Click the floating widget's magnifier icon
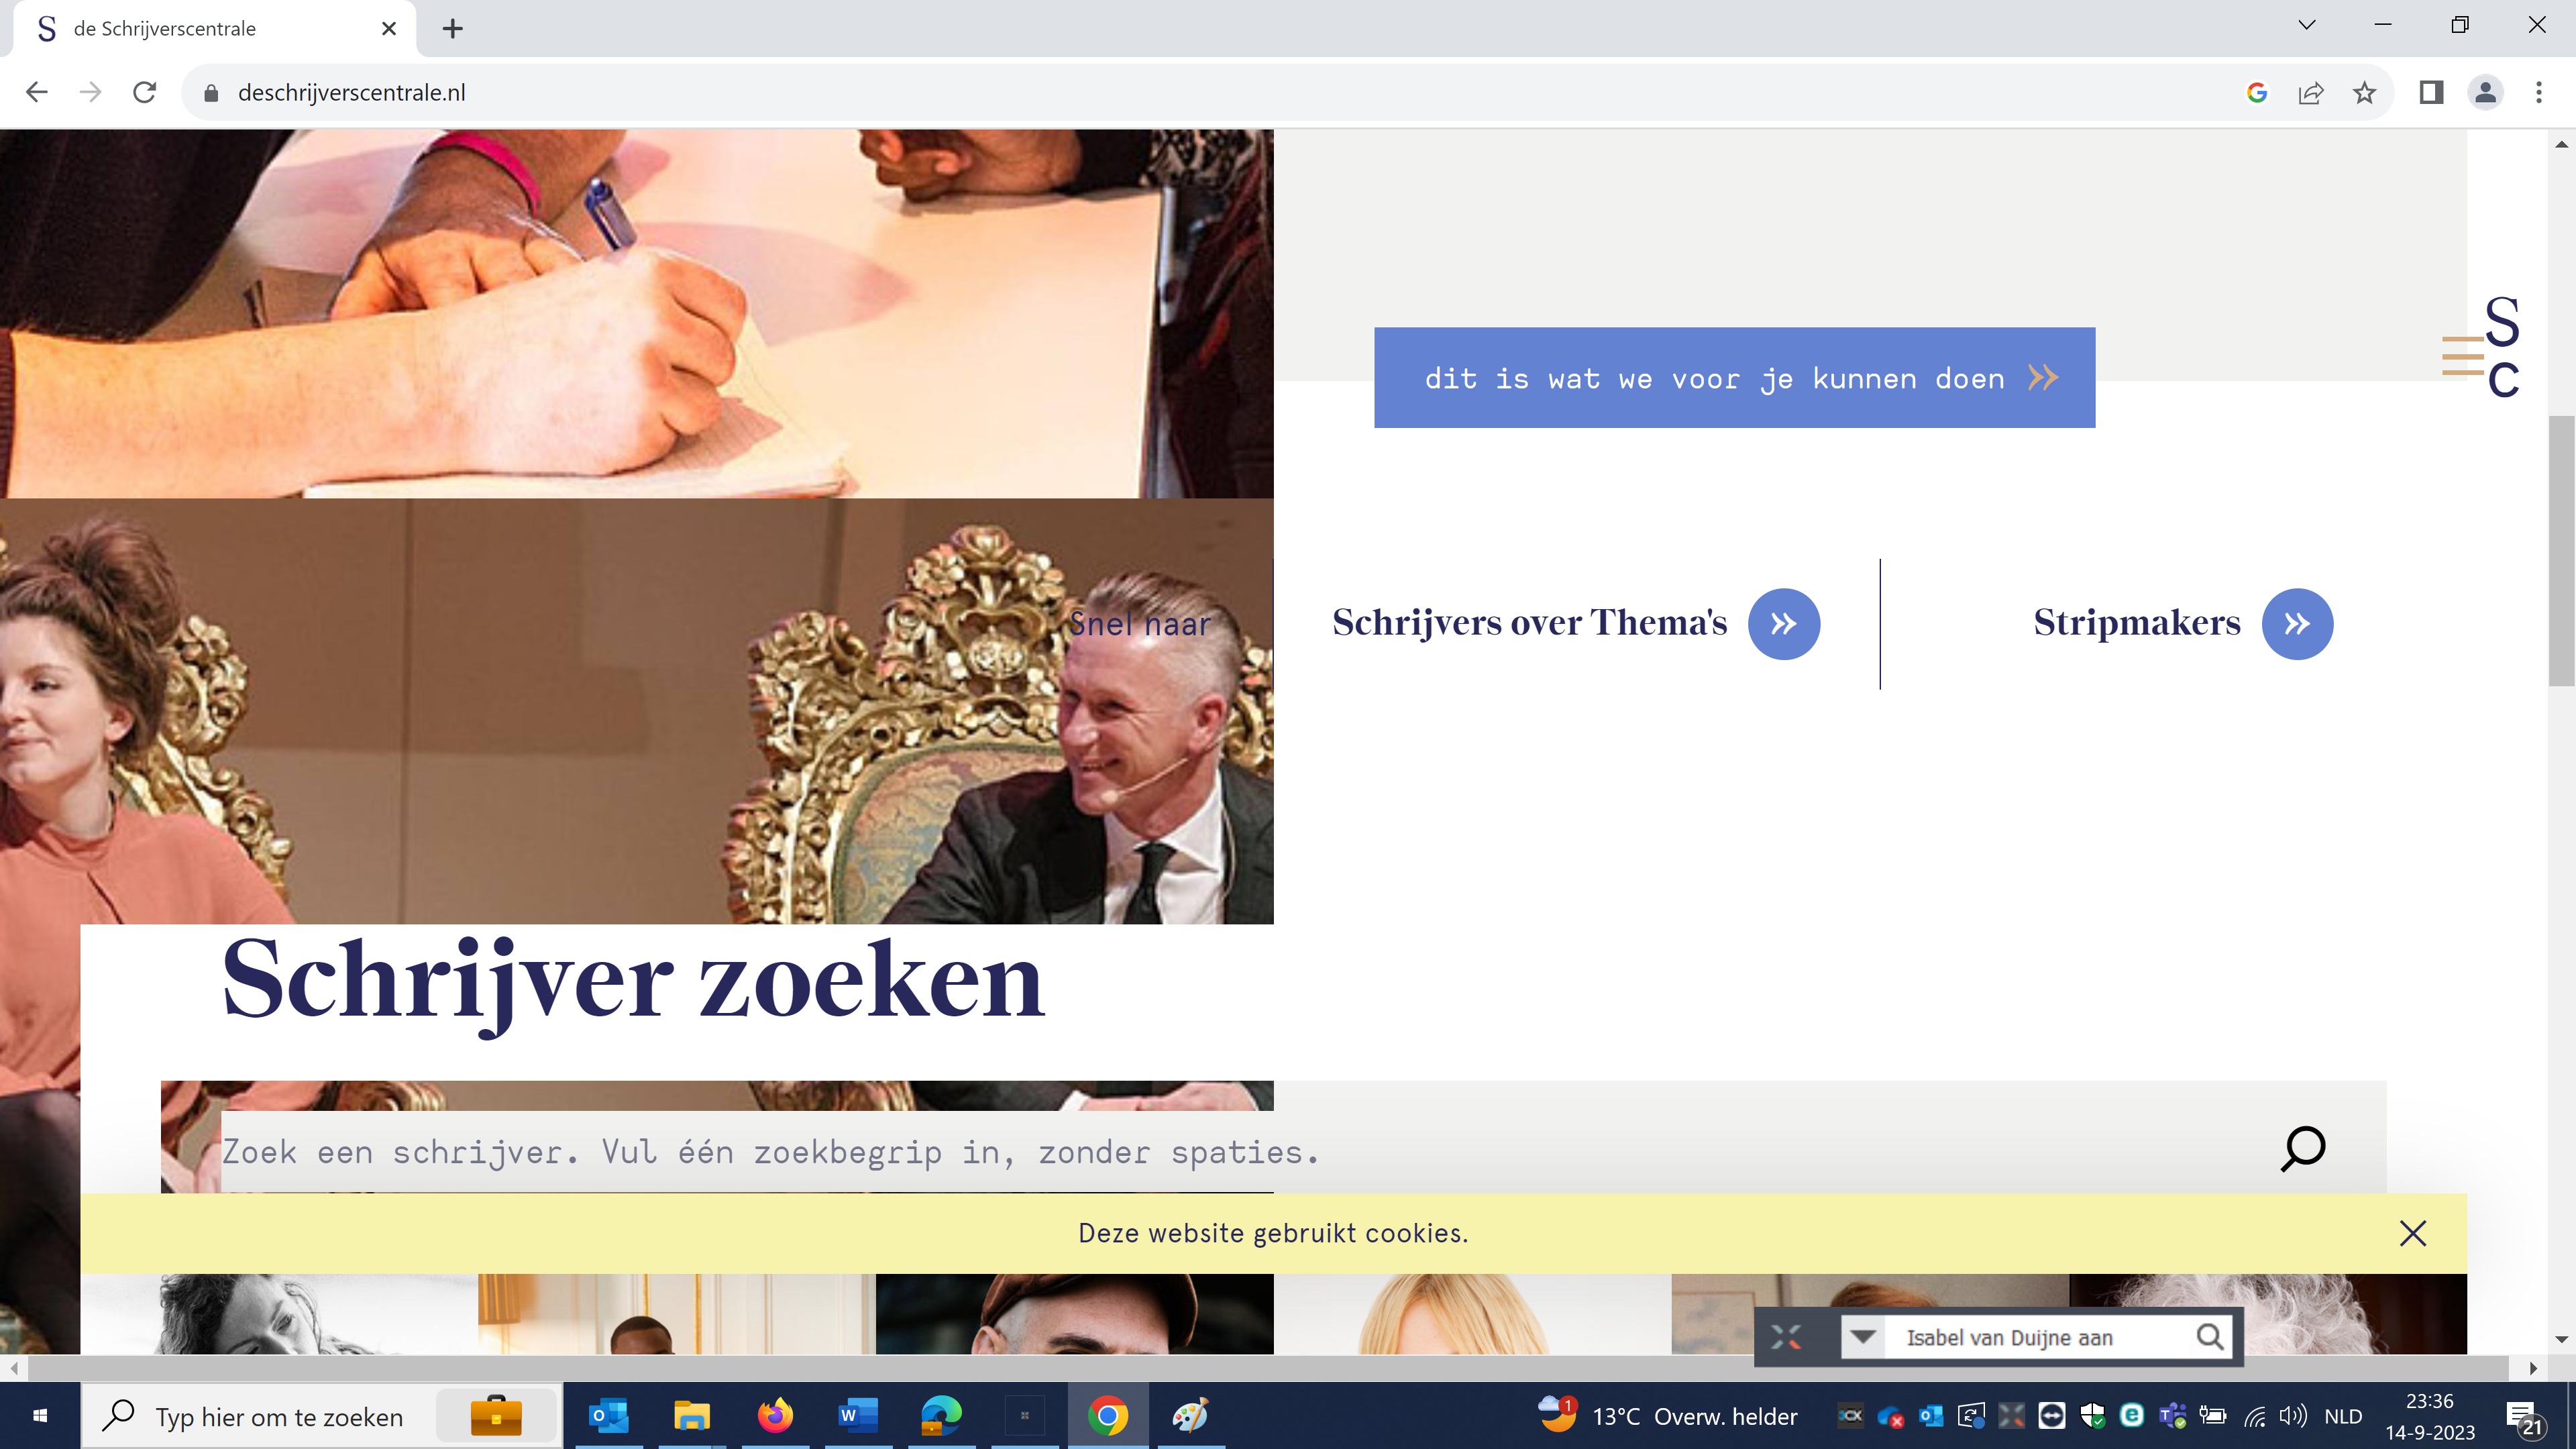2576x1449 pixels. [x=2210, y=1337]
